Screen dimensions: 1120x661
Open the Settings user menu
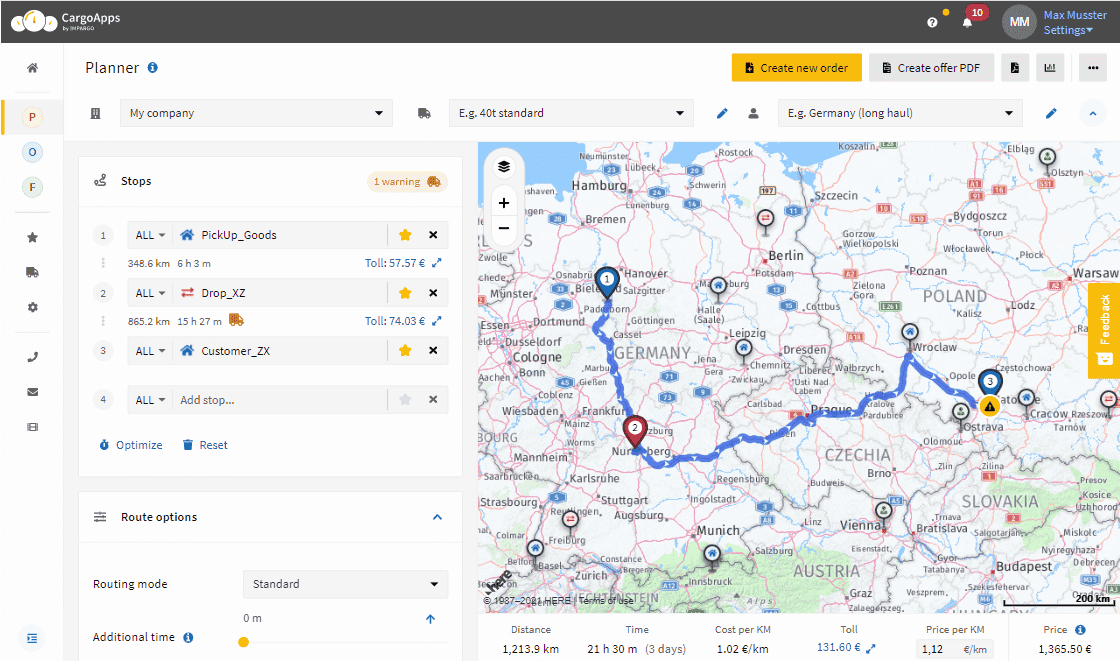(x=1068, y=30)
